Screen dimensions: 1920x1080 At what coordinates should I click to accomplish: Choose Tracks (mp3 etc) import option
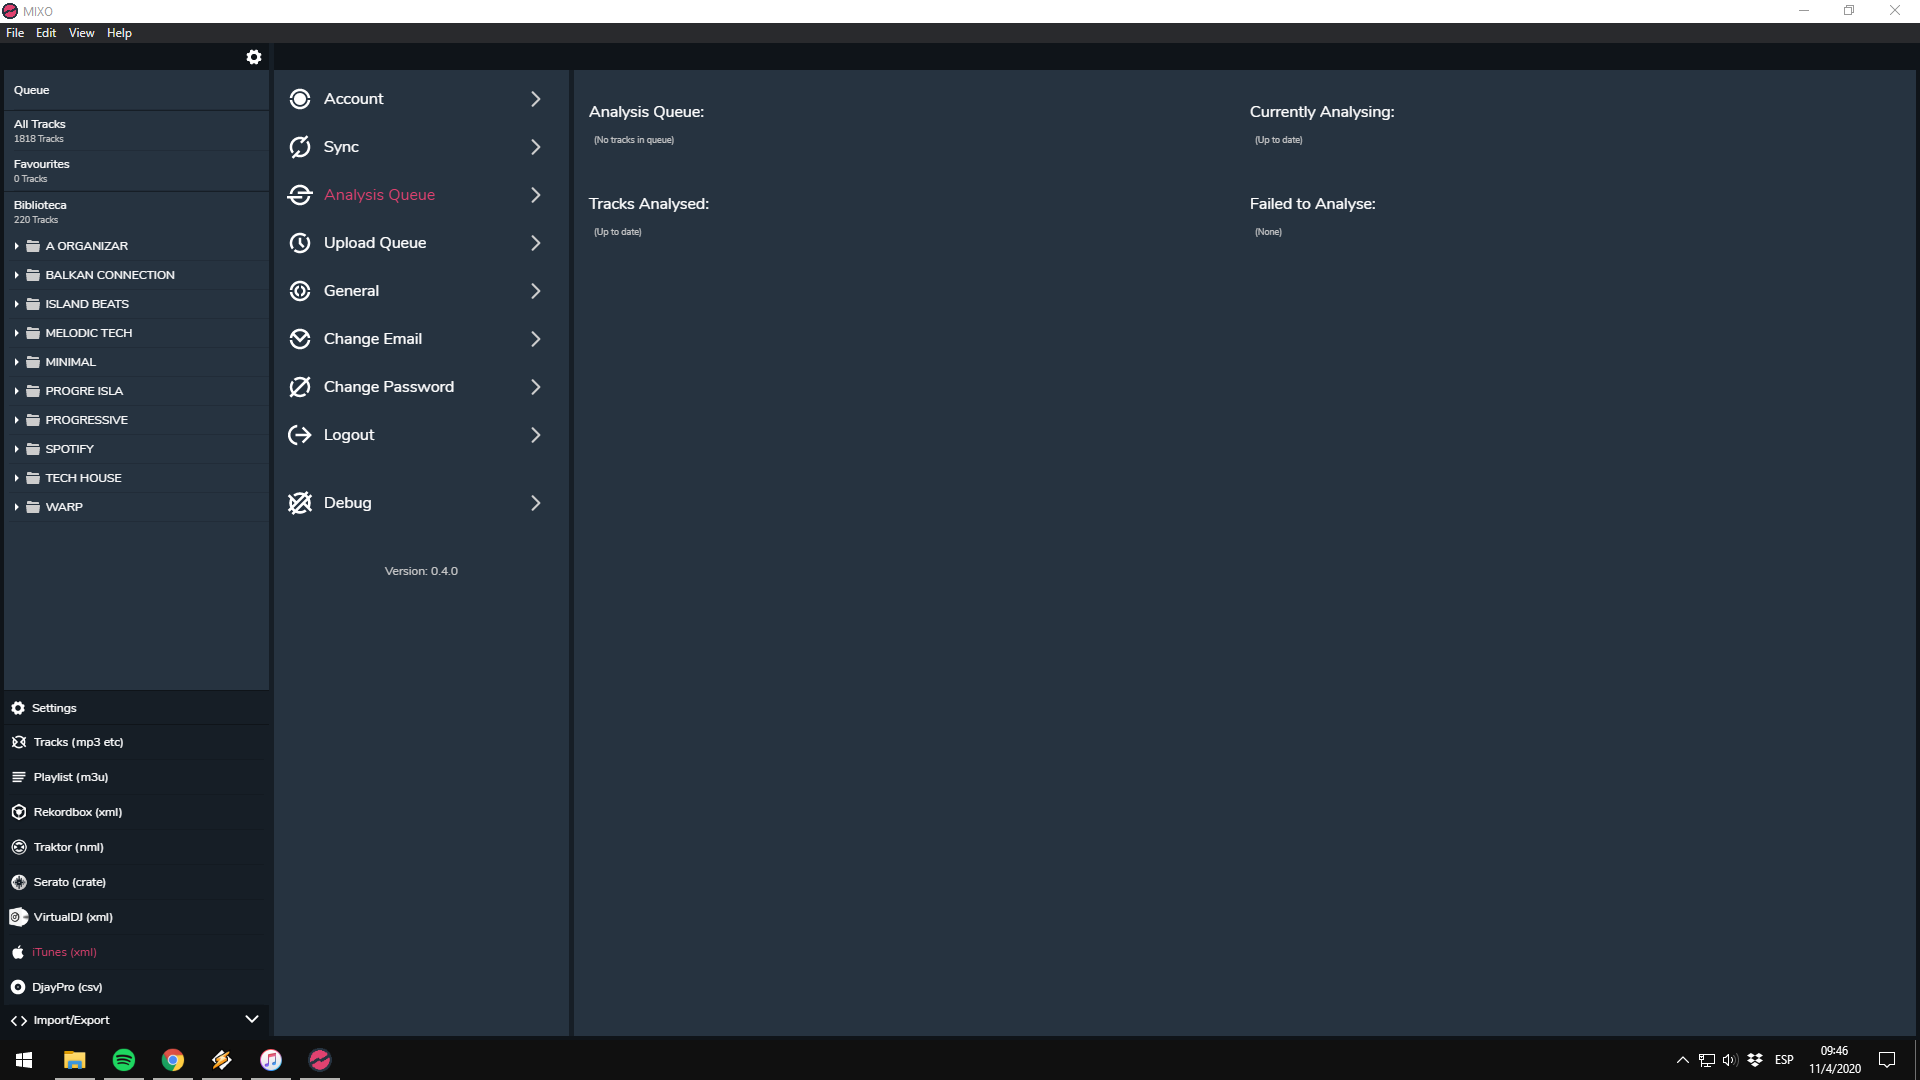136,742
